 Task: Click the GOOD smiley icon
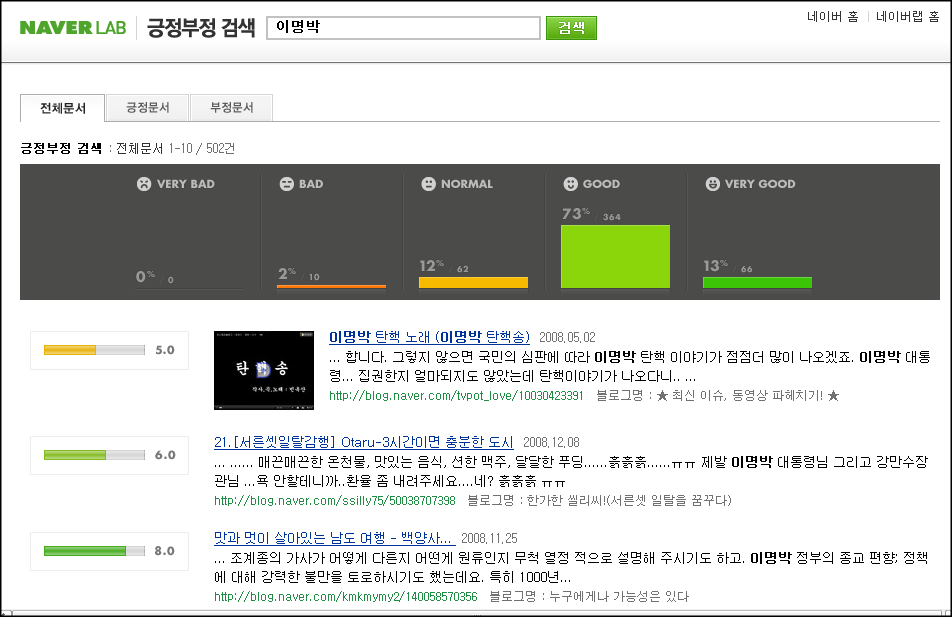point(571,183)
